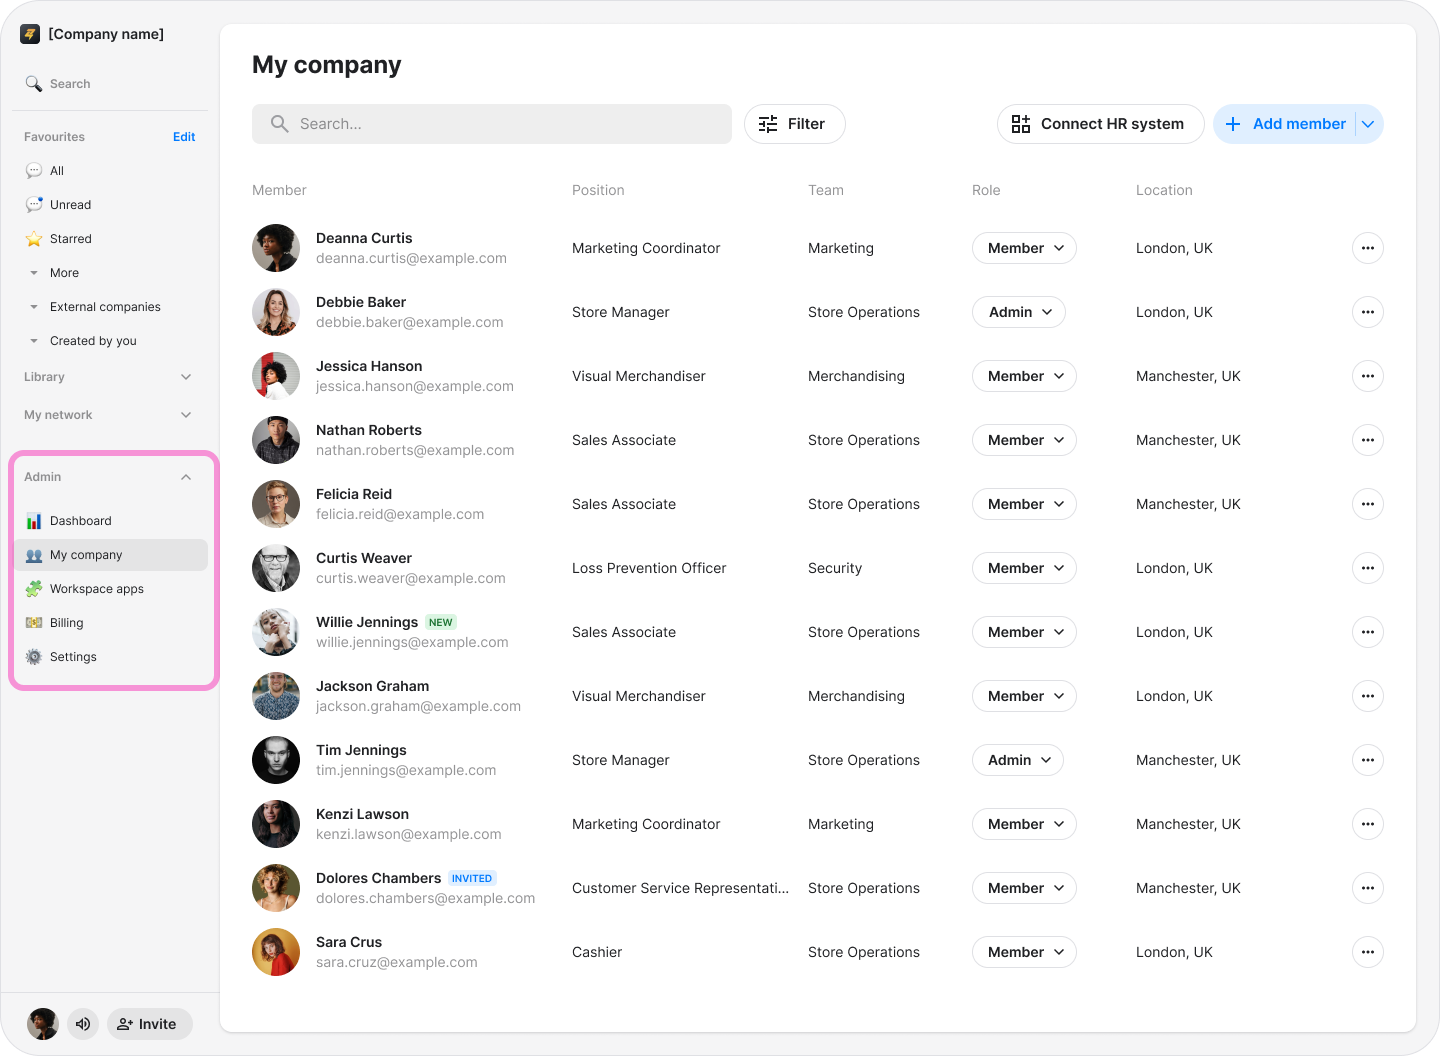This screenshot has width=1440, height=1056.
Task: Open the Add member dropdown arrow
Action: (x=1369, y=124)
